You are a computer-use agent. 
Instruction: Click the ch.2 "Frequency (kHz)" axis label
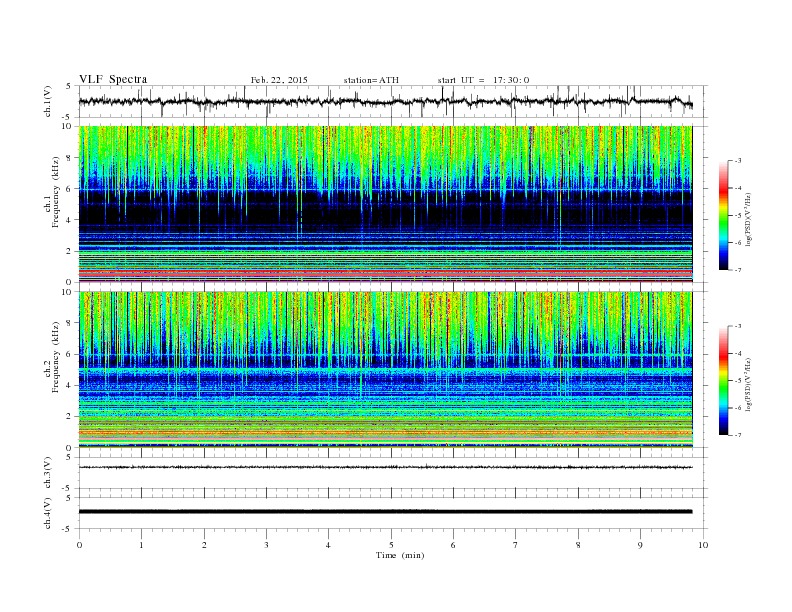pyautogui.click(x=56, y=358)
